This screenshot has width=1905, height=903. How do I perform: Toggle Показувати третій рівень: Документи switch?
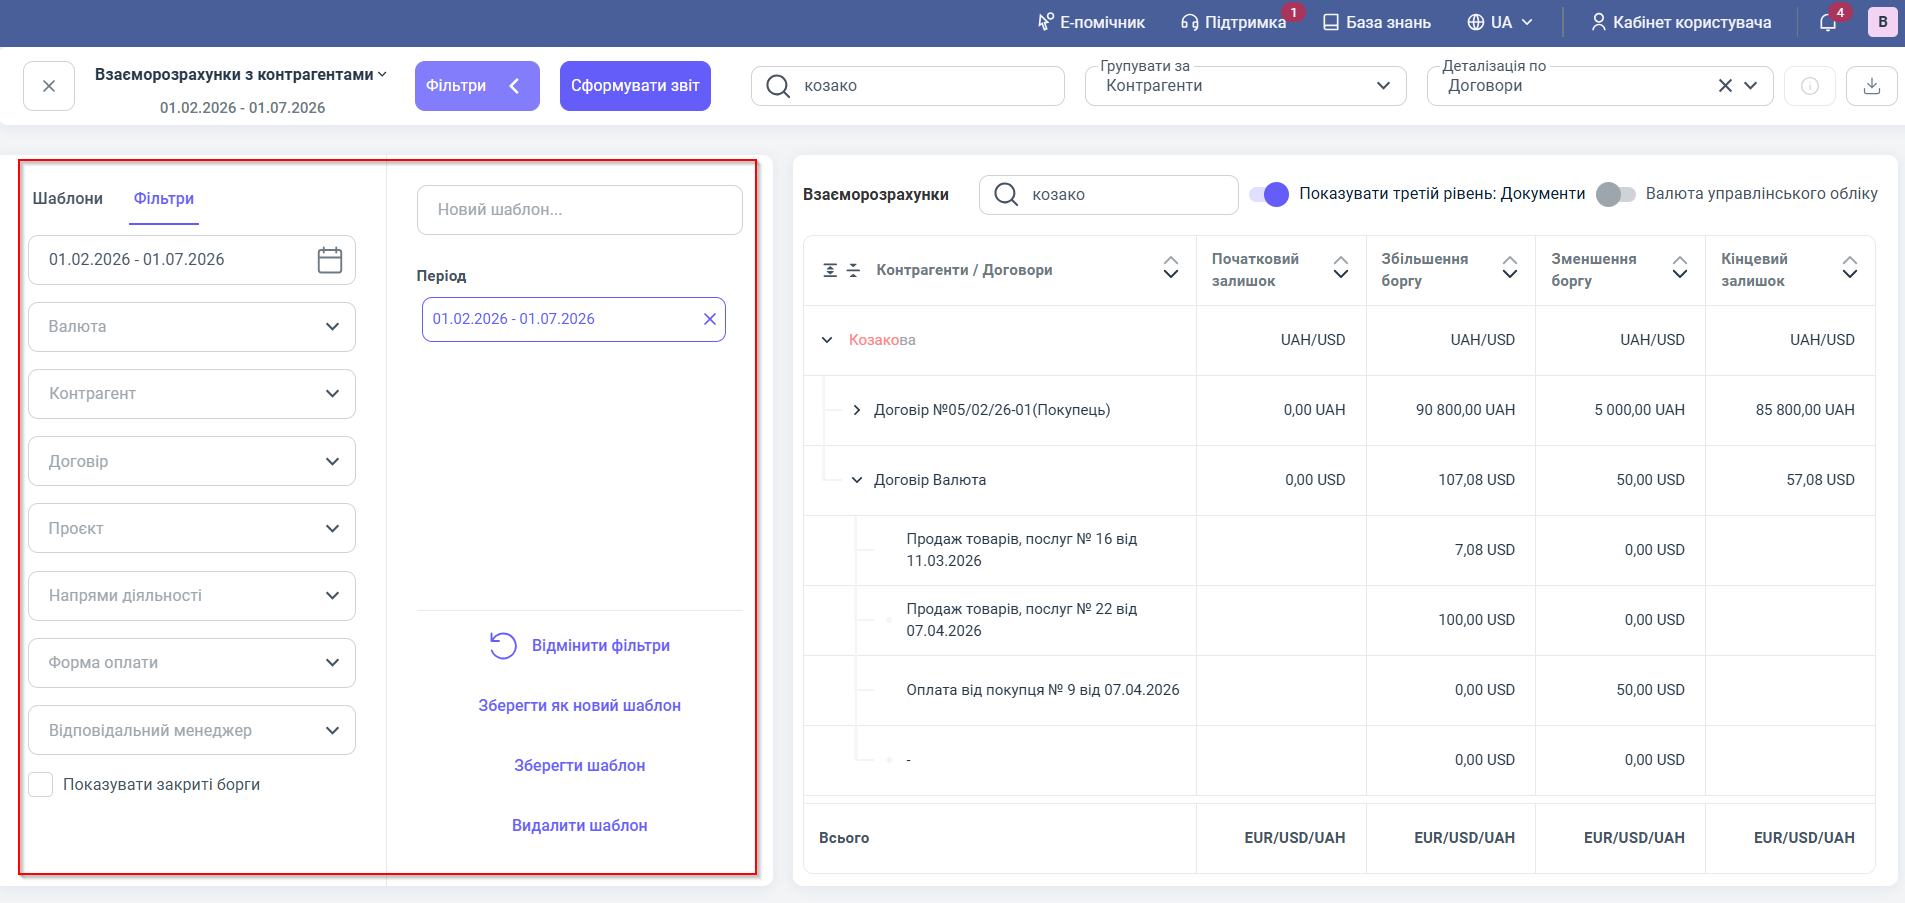pos(1268,195)
